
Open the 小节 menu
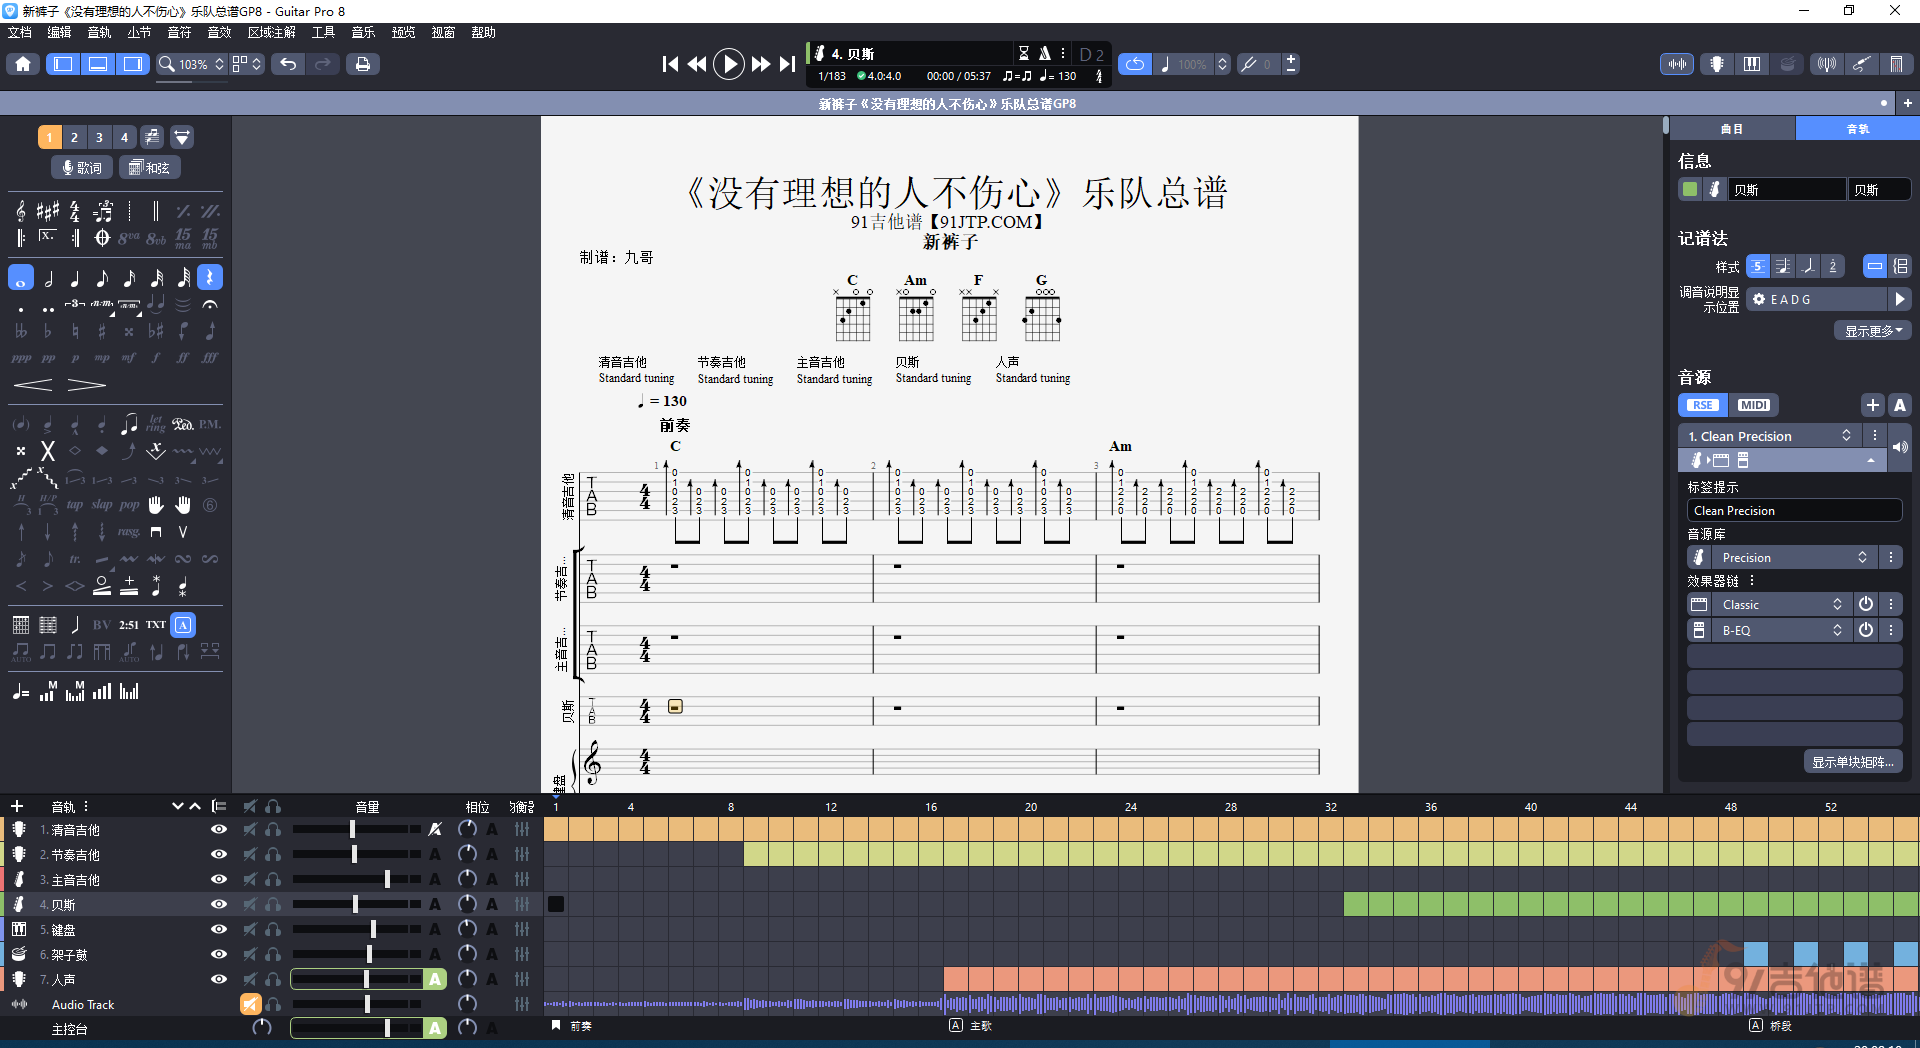coord(139,32)
